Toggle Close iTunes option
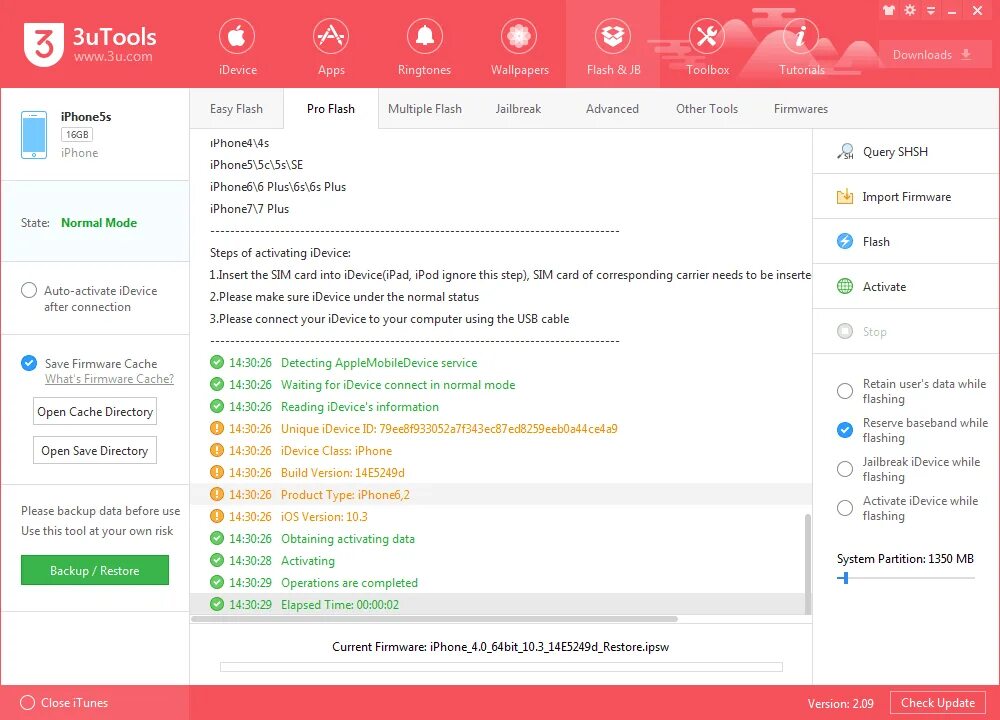1000x720 pixels. (x=27, y=703)
